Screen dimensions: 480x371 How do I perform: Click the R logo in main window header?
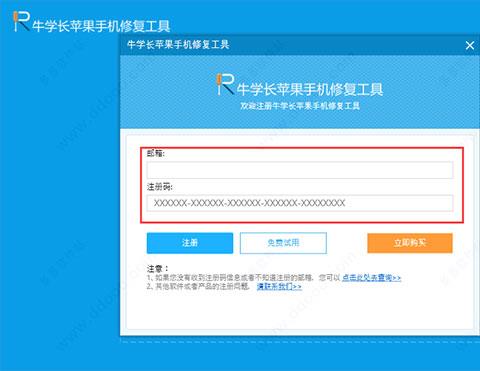coord(21,21)
